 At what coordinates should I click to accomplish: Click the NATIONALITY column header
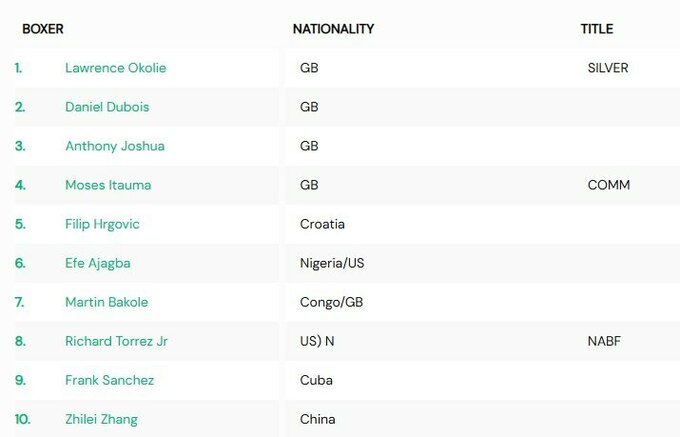click(333, 29)
